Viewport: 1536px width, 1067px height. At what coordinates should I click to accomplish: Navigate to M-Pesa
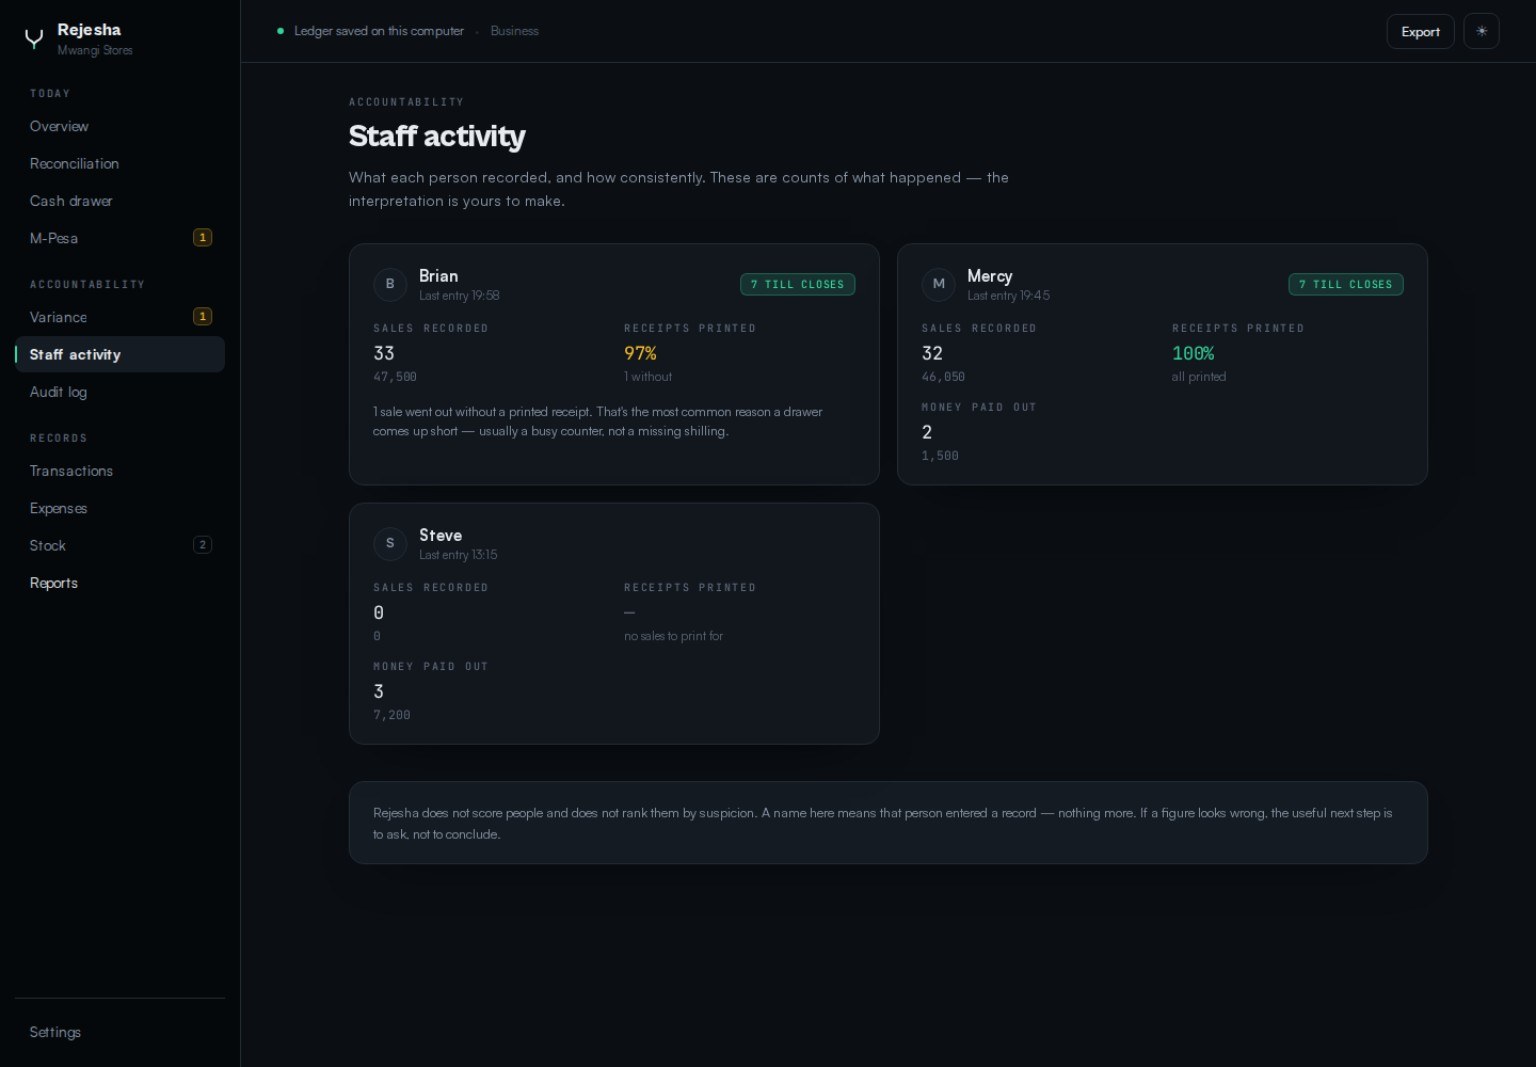[x=120, y=238]
